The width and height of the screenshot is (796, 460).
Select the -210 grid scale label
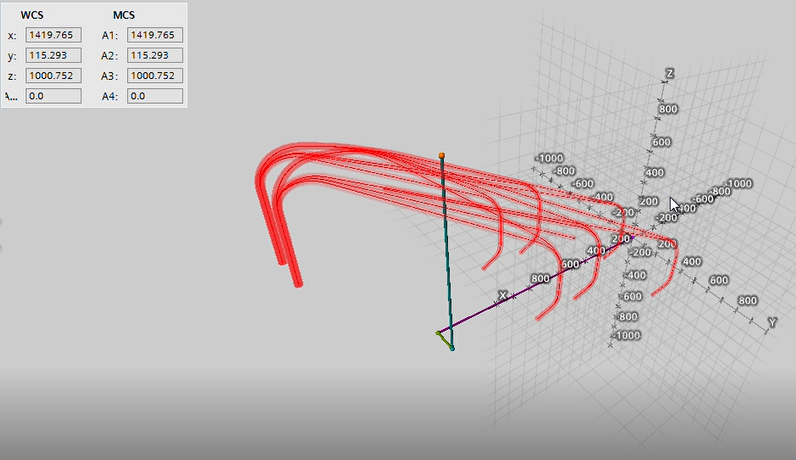[625, 213]
